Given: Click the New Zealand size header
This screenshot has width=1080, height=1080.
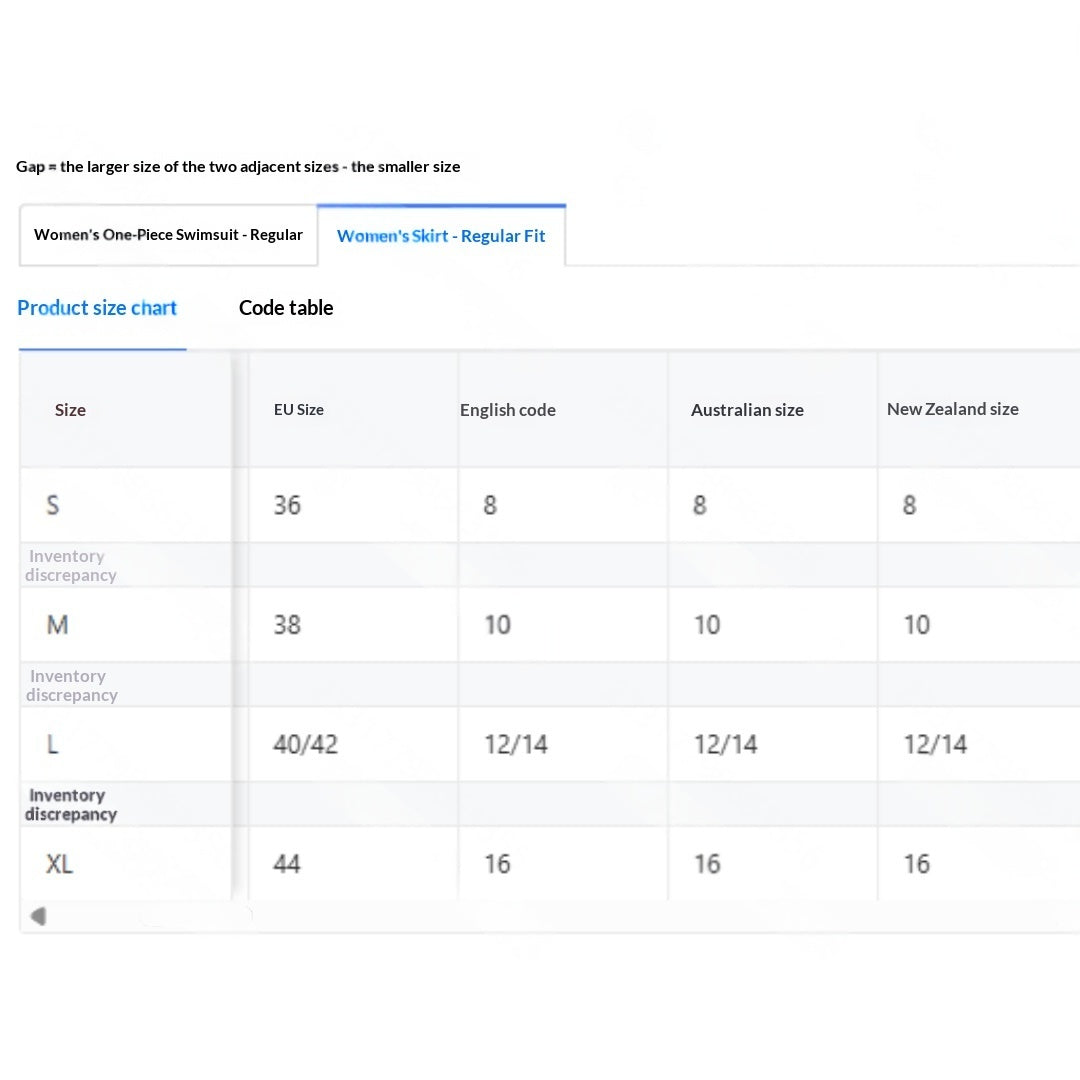Looking at the screenshot, I should tap(953, 409).
